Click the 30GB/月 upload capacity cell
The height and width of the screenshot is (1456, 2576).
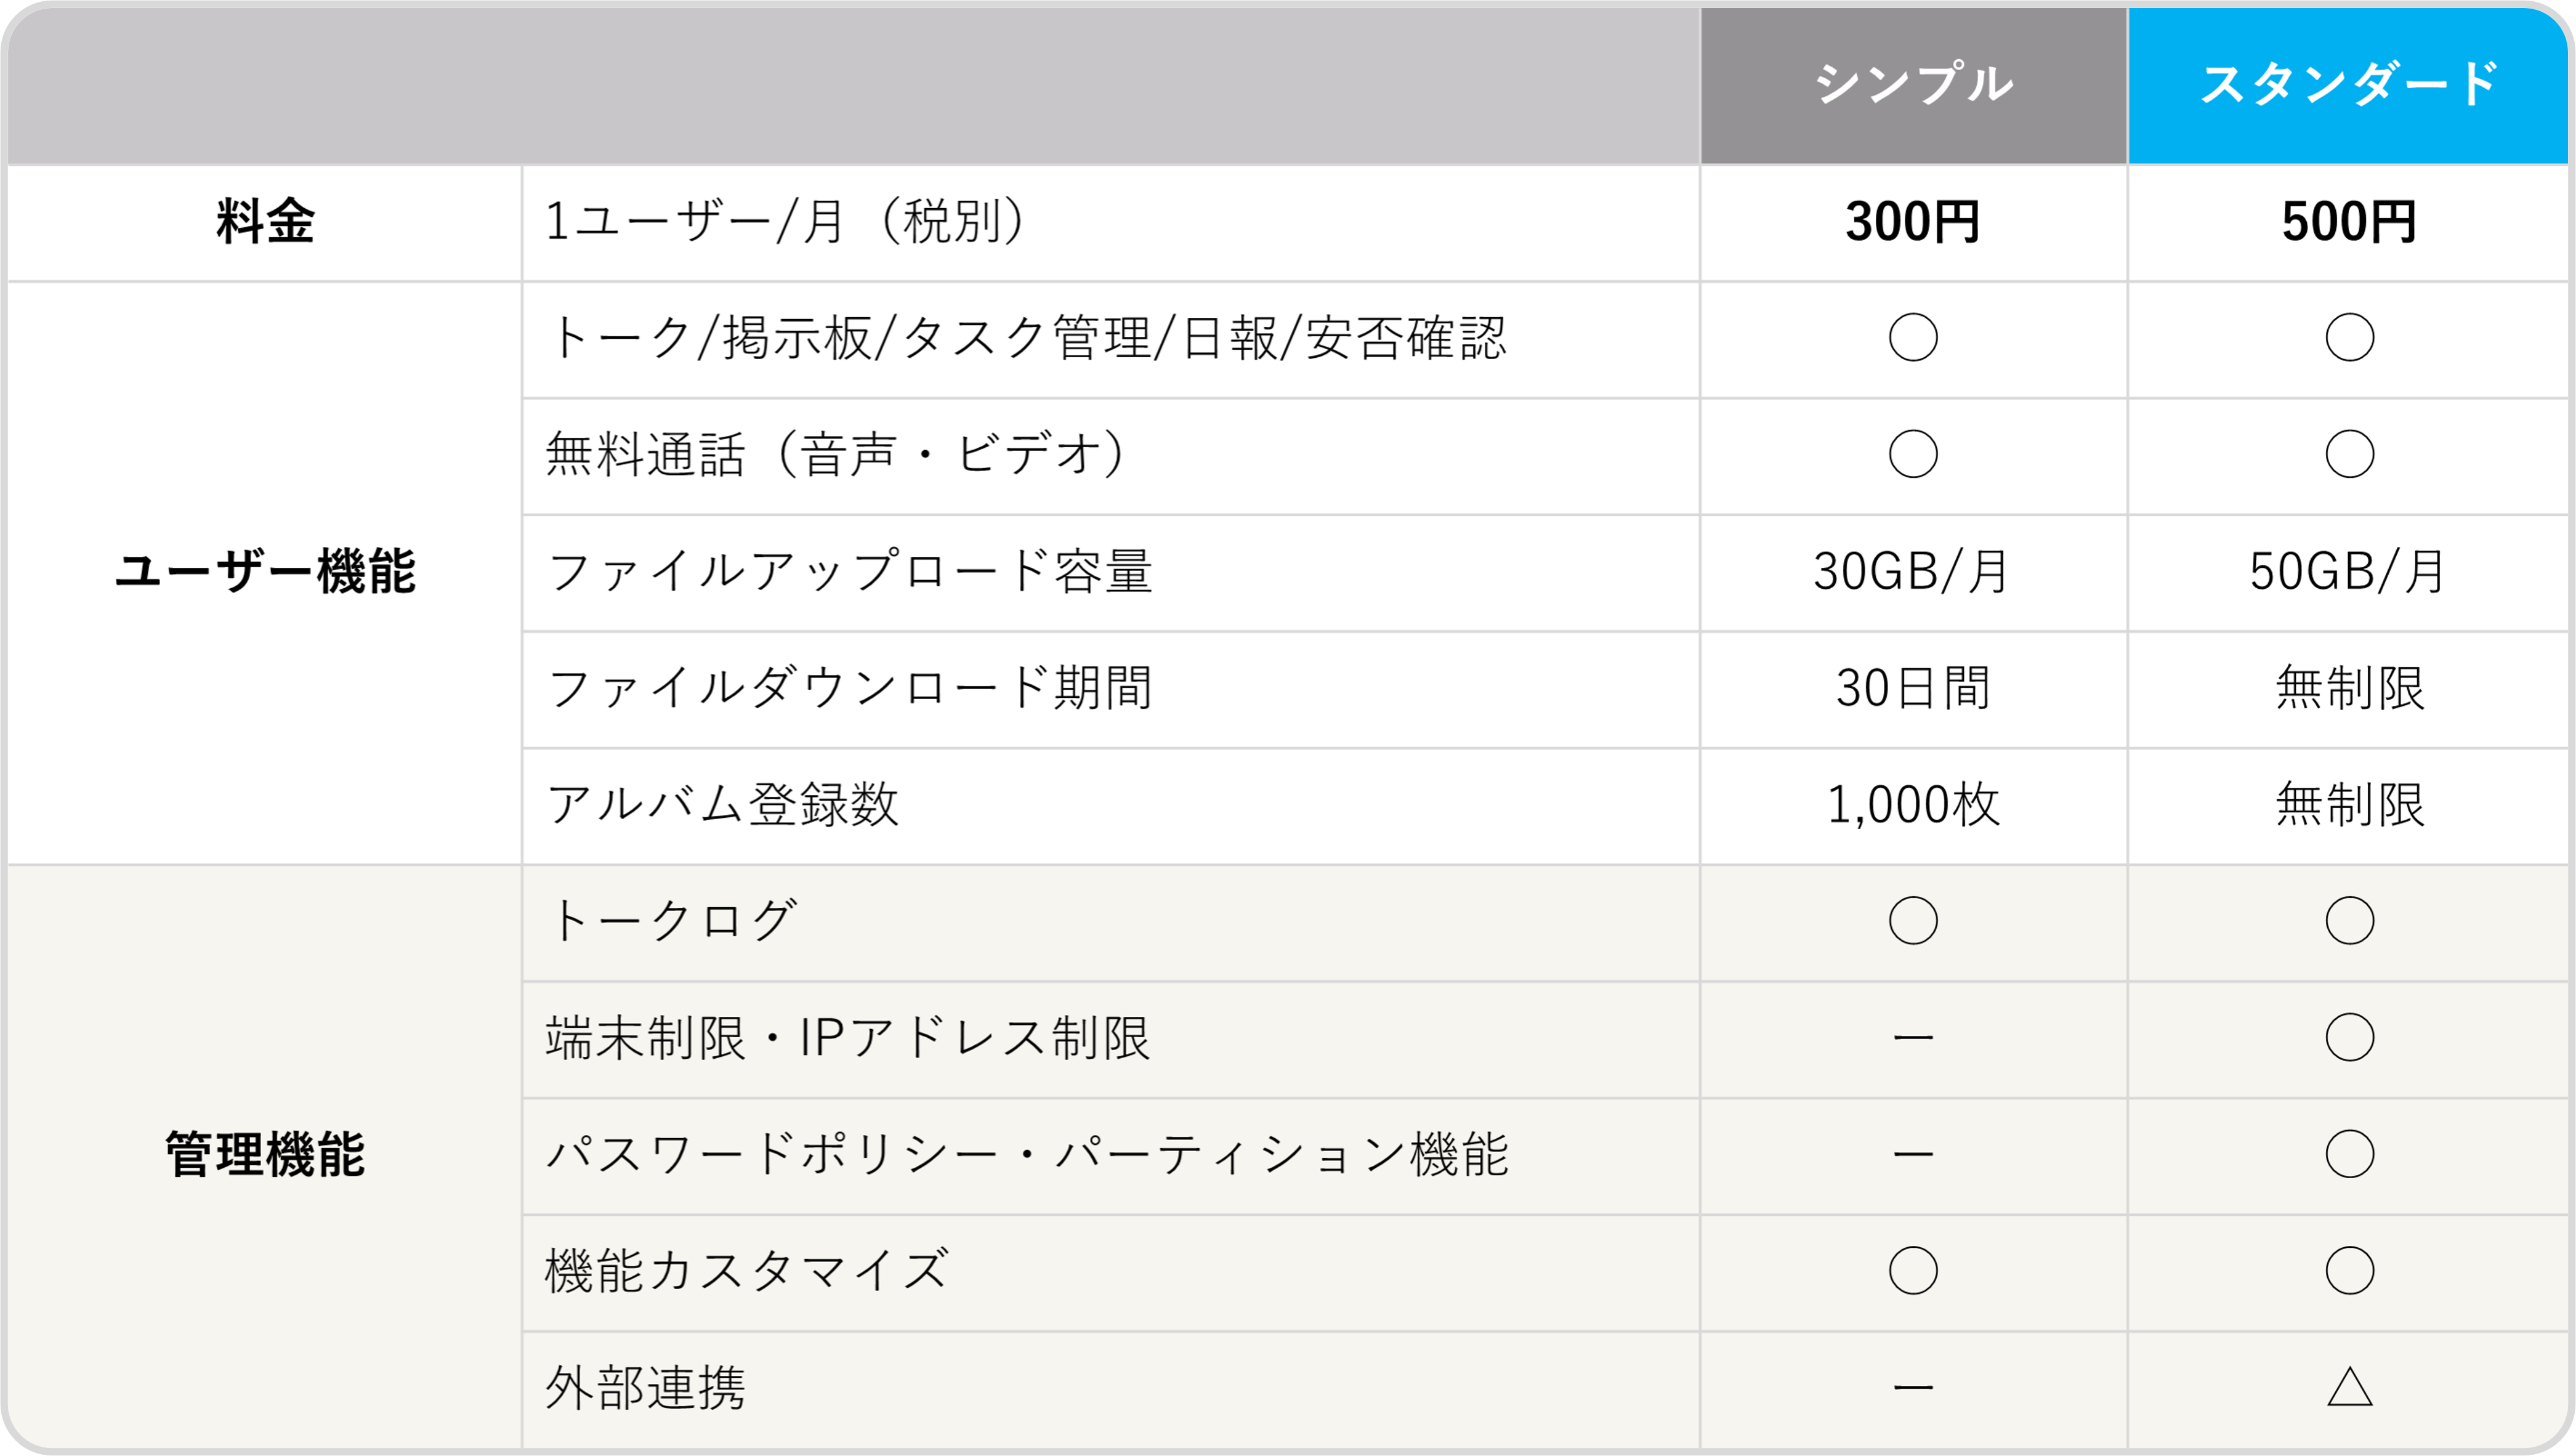point(1913,572)
